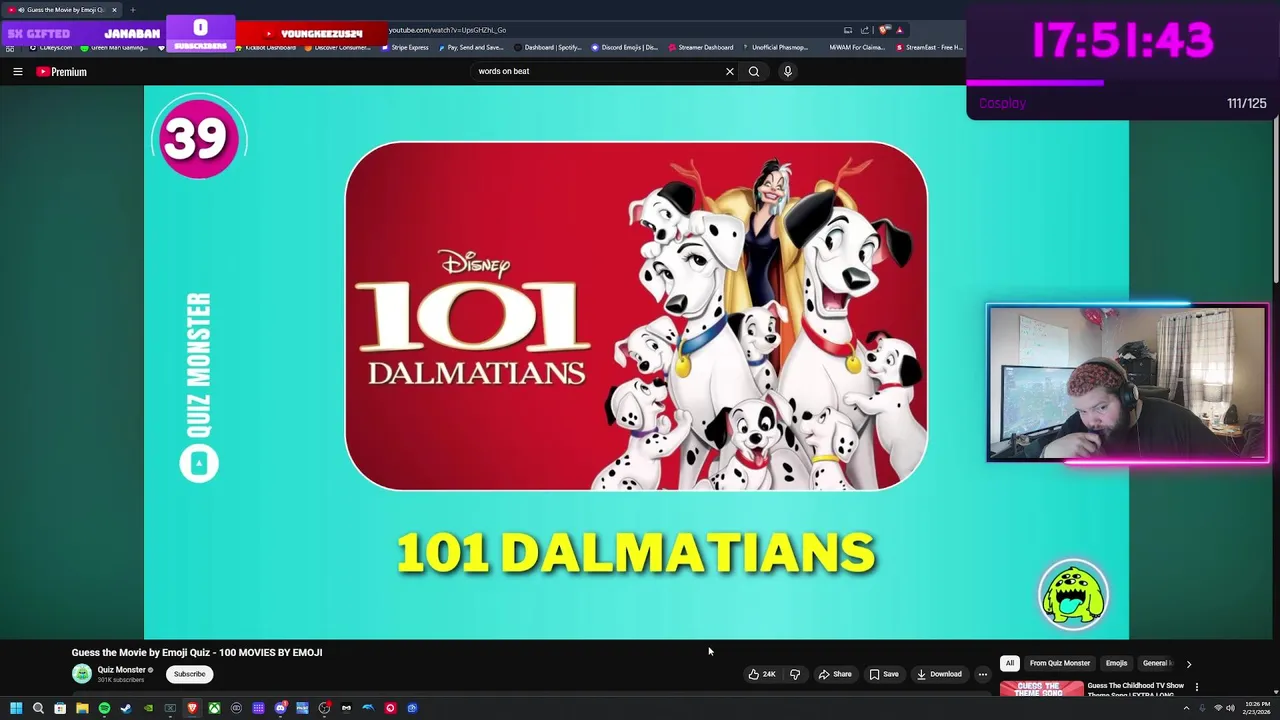Go to the YouTube Premium home logo

click(62, 72)
